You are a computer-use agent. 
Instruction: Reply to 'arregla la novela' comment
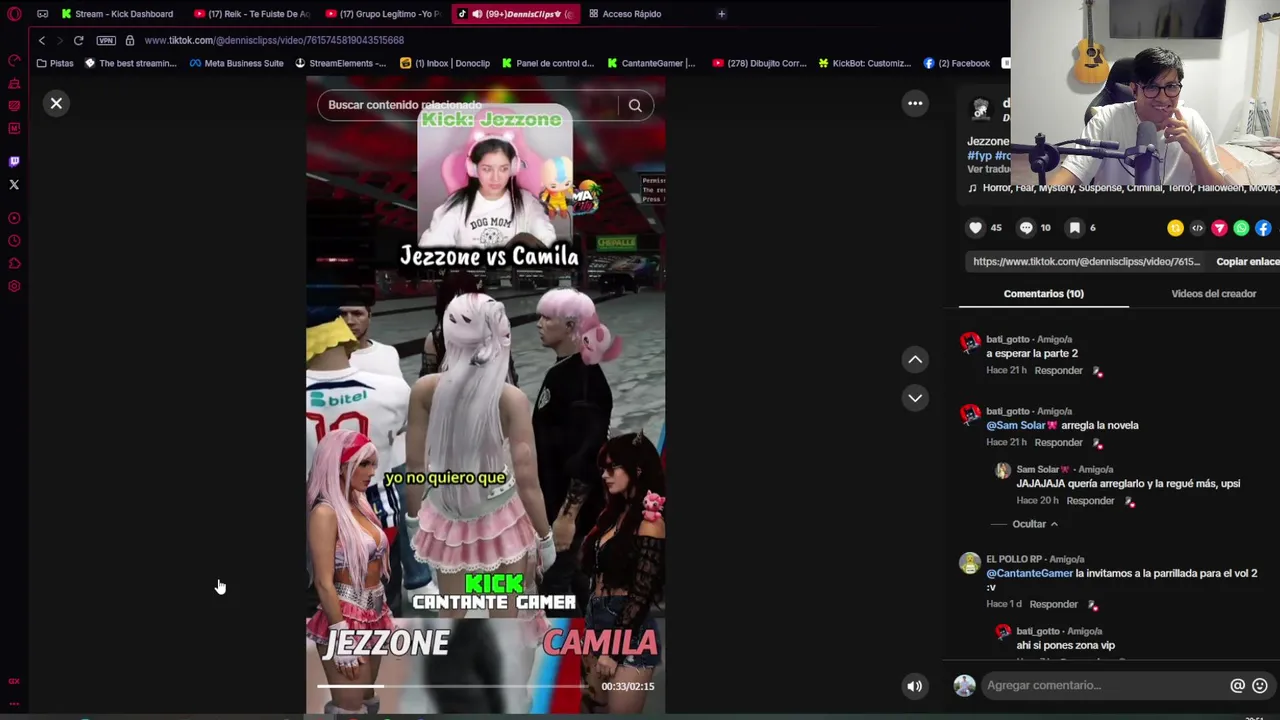click(1058, 443)
